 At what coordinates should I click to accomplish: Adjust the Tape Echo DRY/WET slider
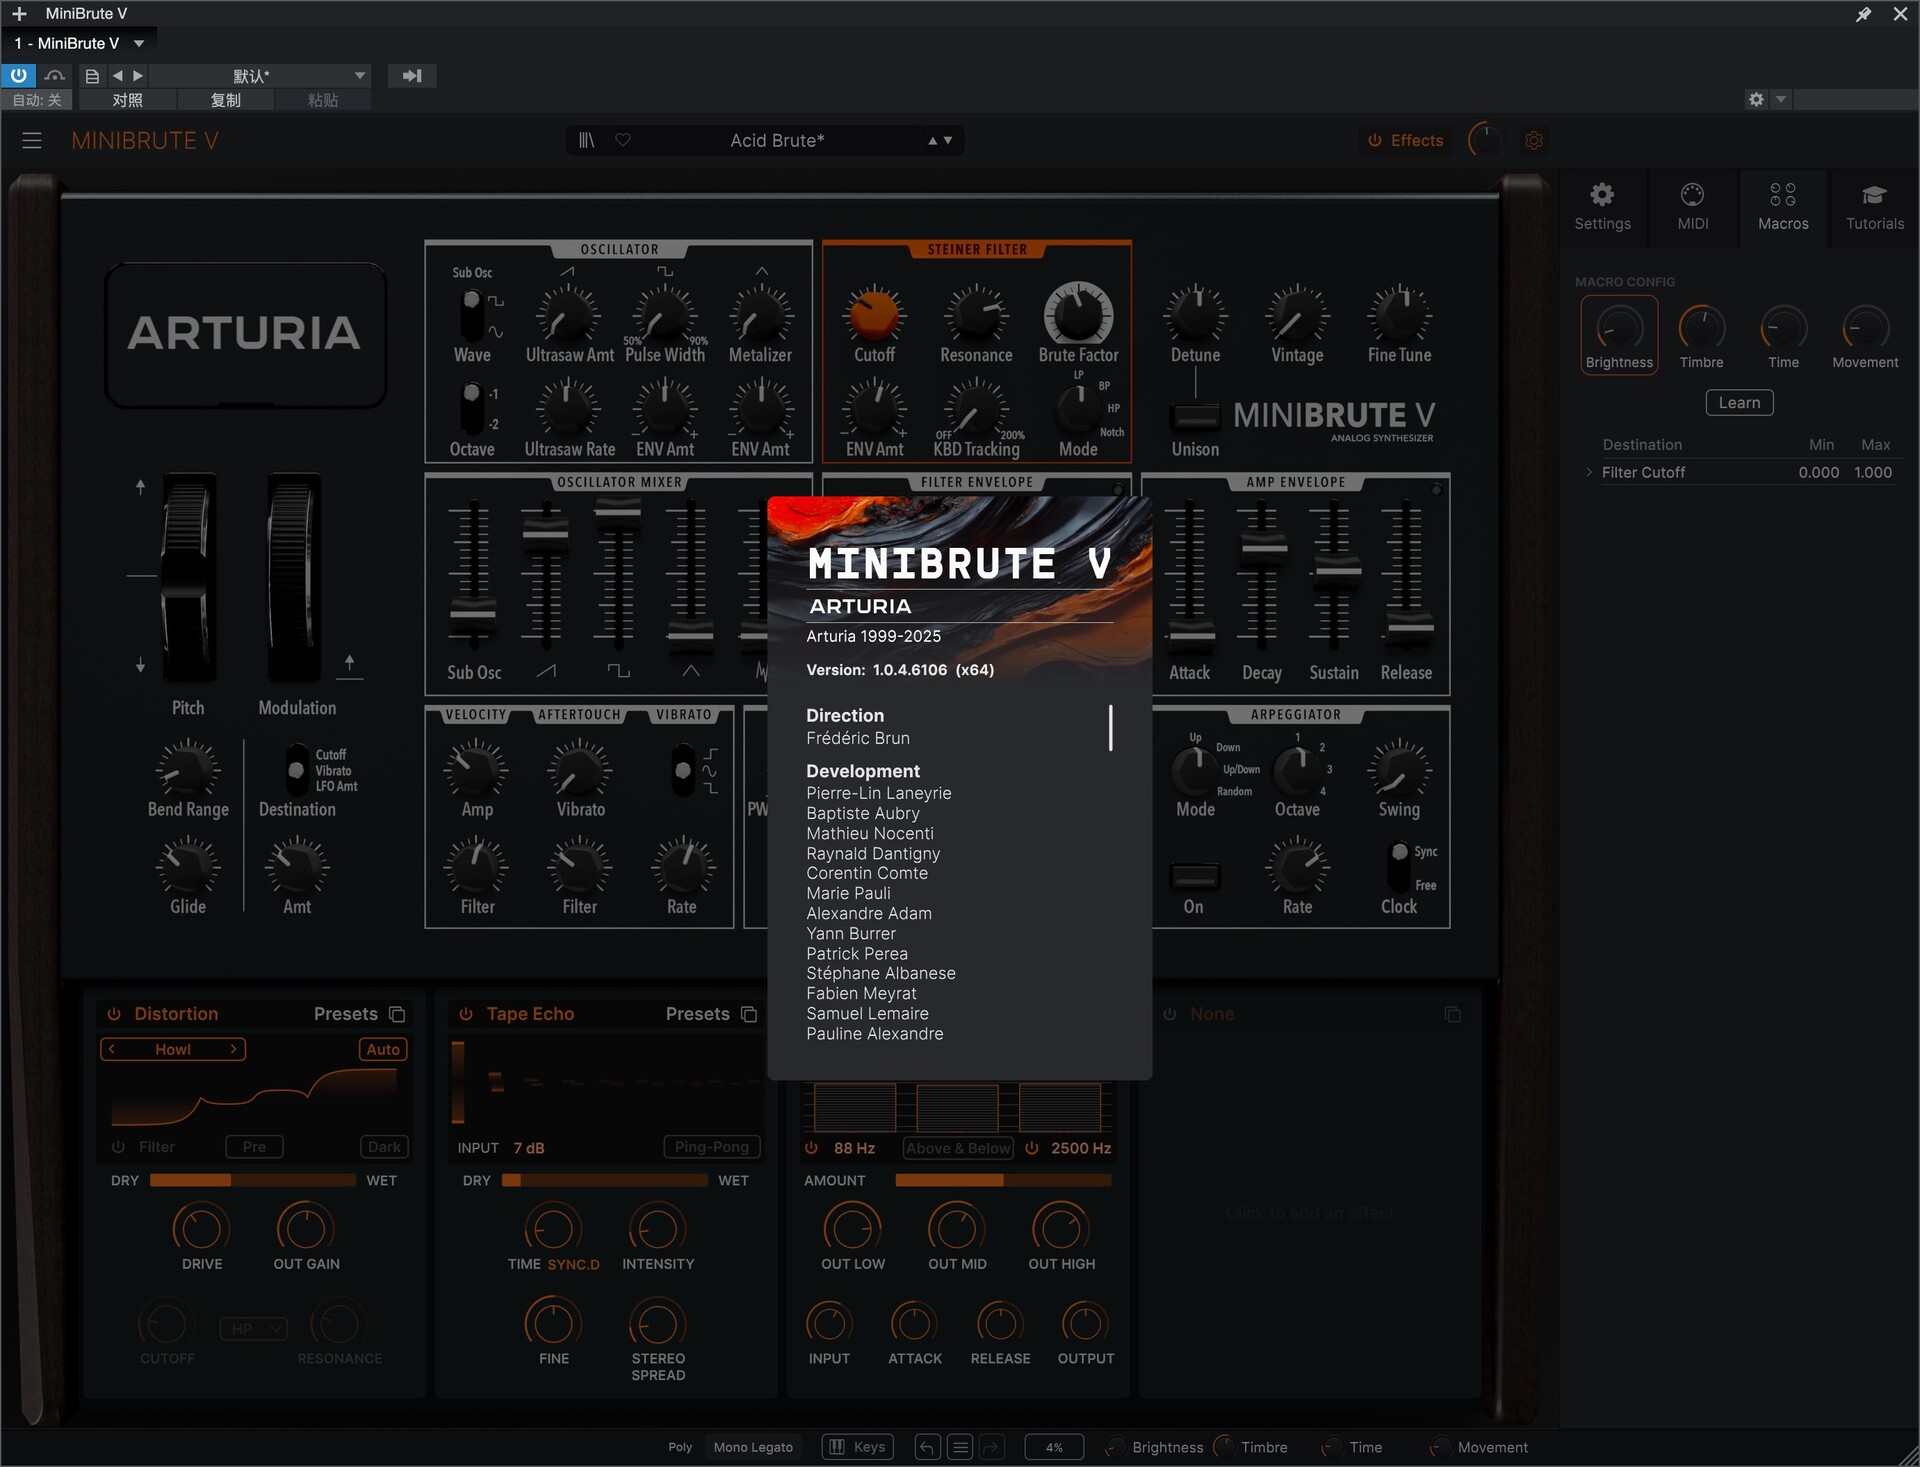coord(605,1181)
